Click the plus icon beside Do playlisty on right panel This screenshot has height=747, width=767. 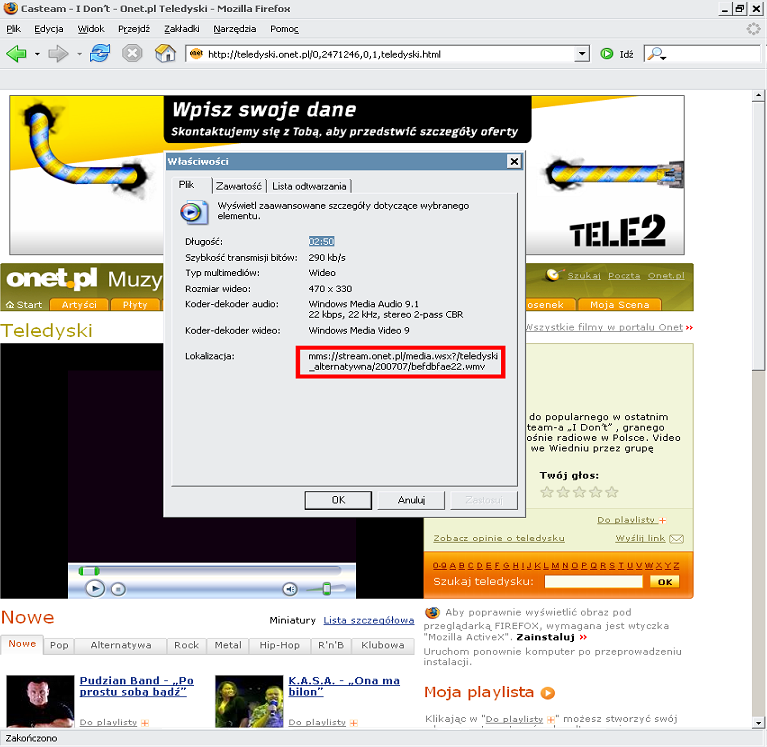click(x=662, y=520)
